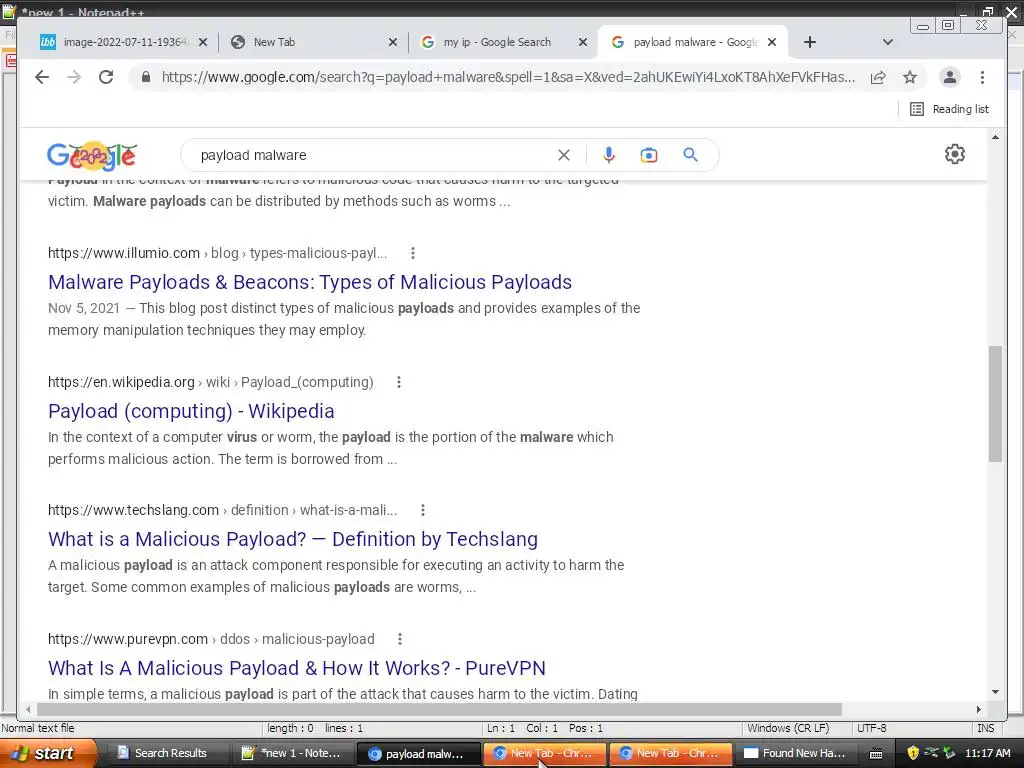
Task: Open Search Results taskbar item
Action: tap(166, 753)
